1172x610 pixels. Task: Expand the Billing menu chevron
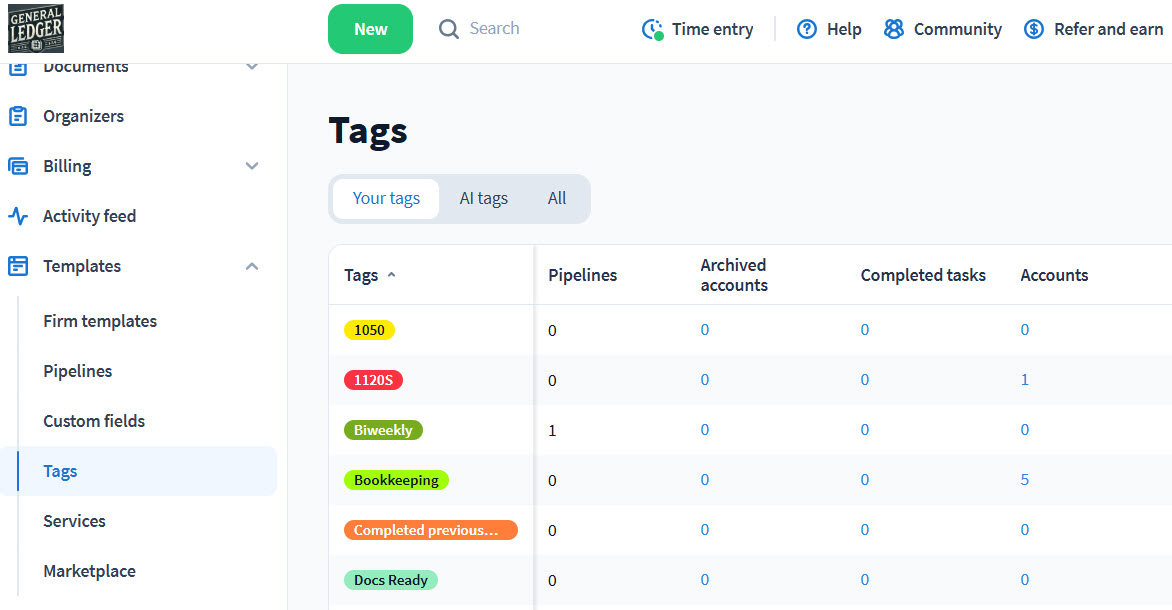point(252,166)
